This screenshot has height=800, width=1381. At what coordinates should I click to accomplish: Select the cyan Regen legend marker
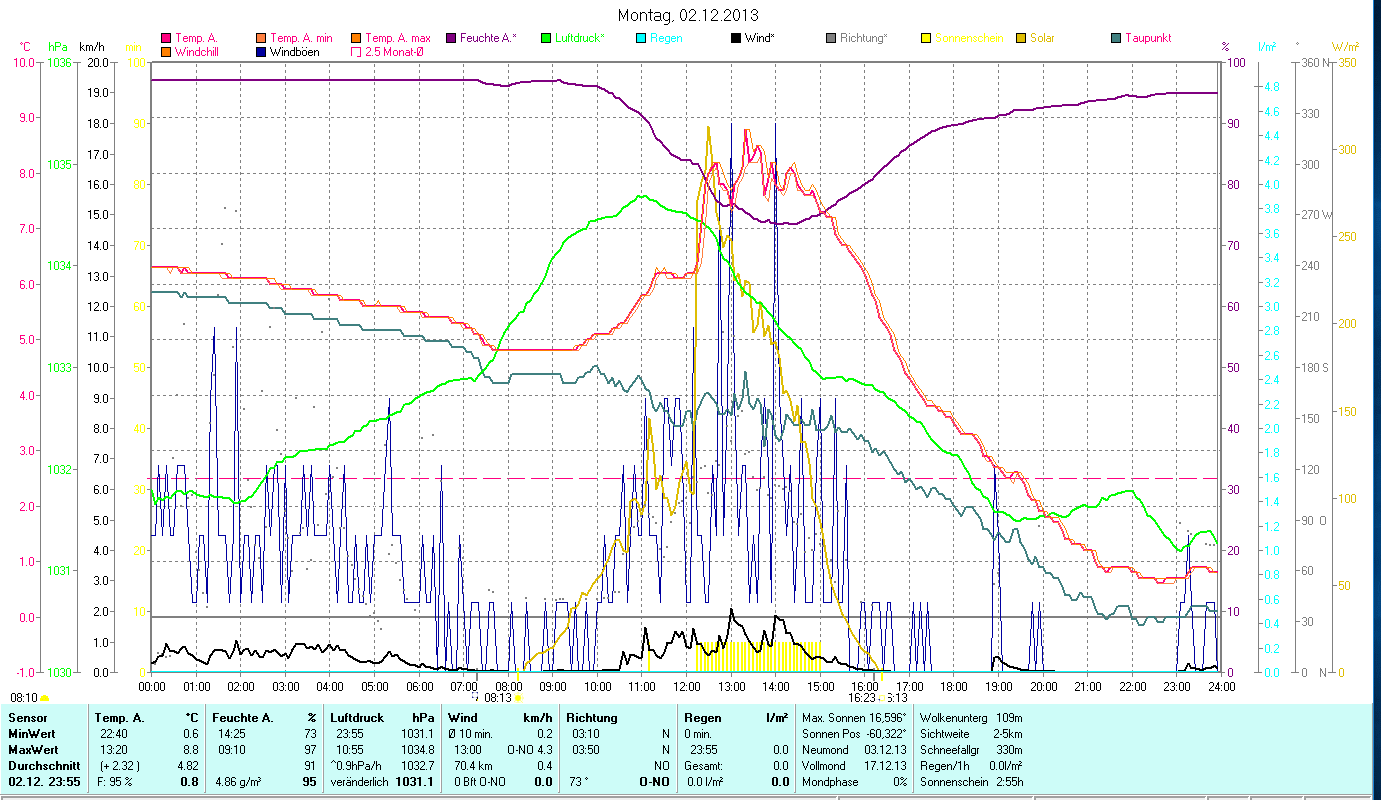pos(640,38)
